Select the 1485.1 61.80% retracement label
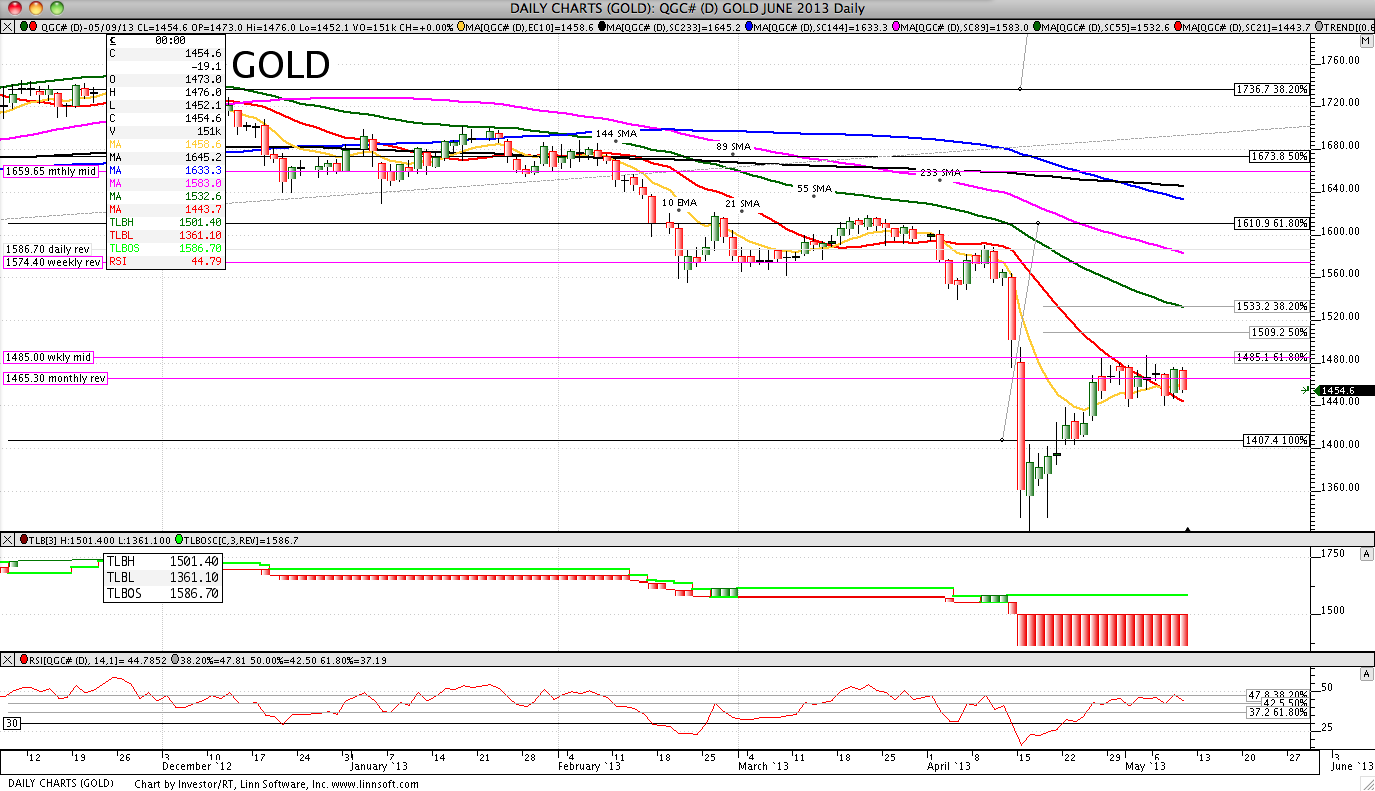The width and height of the screenshot is (1375, 791). [x=1272, y=357]
